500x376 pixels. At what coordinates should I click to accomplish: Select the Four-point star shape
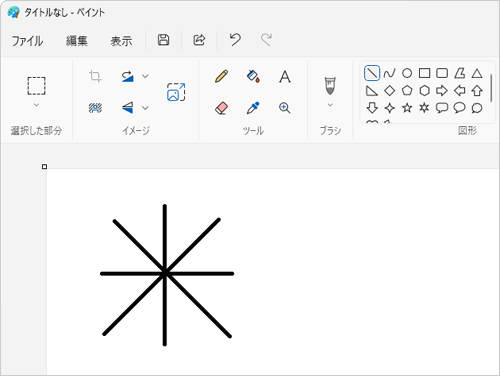[389, 108]
